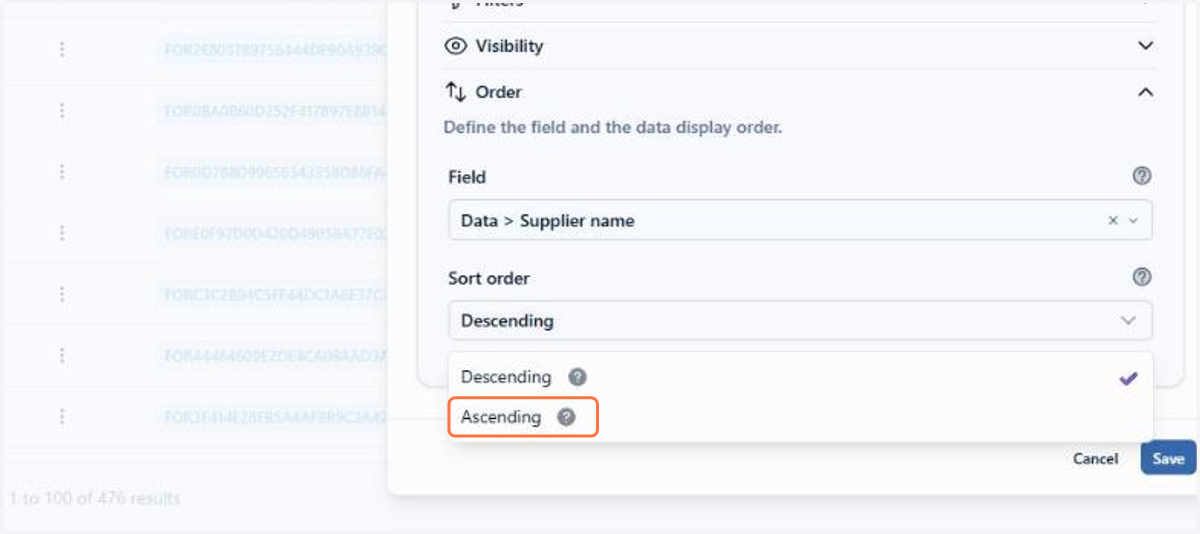Click the help icon next to Sort order
The image size is (1200, 534).
(x=1141, y=277)
